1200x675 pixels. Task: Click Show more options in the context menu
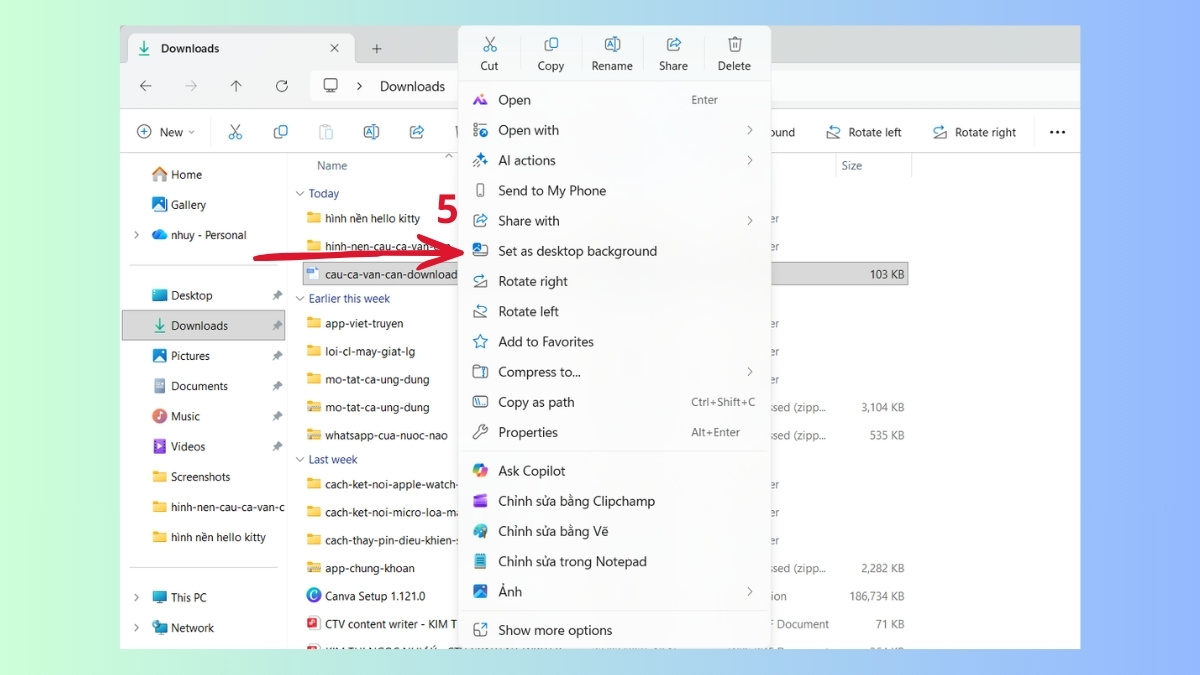[x=554, y=630]
